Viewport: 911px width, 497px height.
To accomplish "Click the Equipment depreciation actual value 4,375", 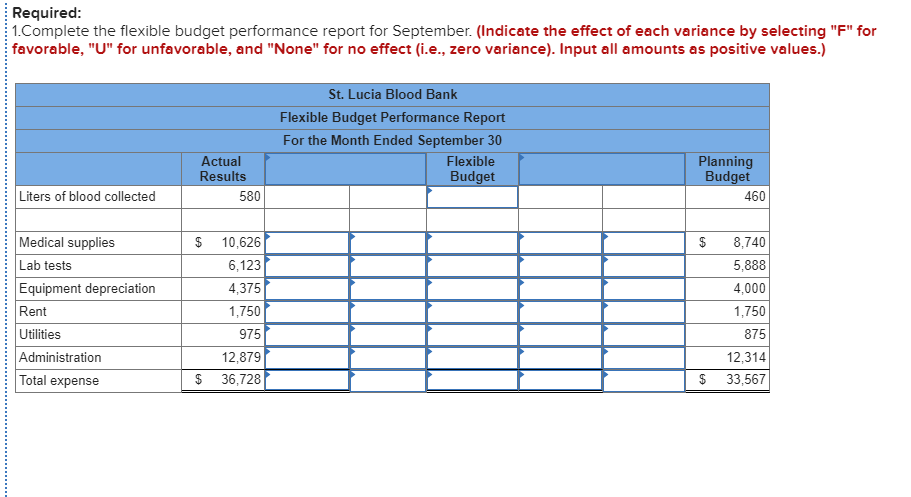I will click(x=244, y=288).
